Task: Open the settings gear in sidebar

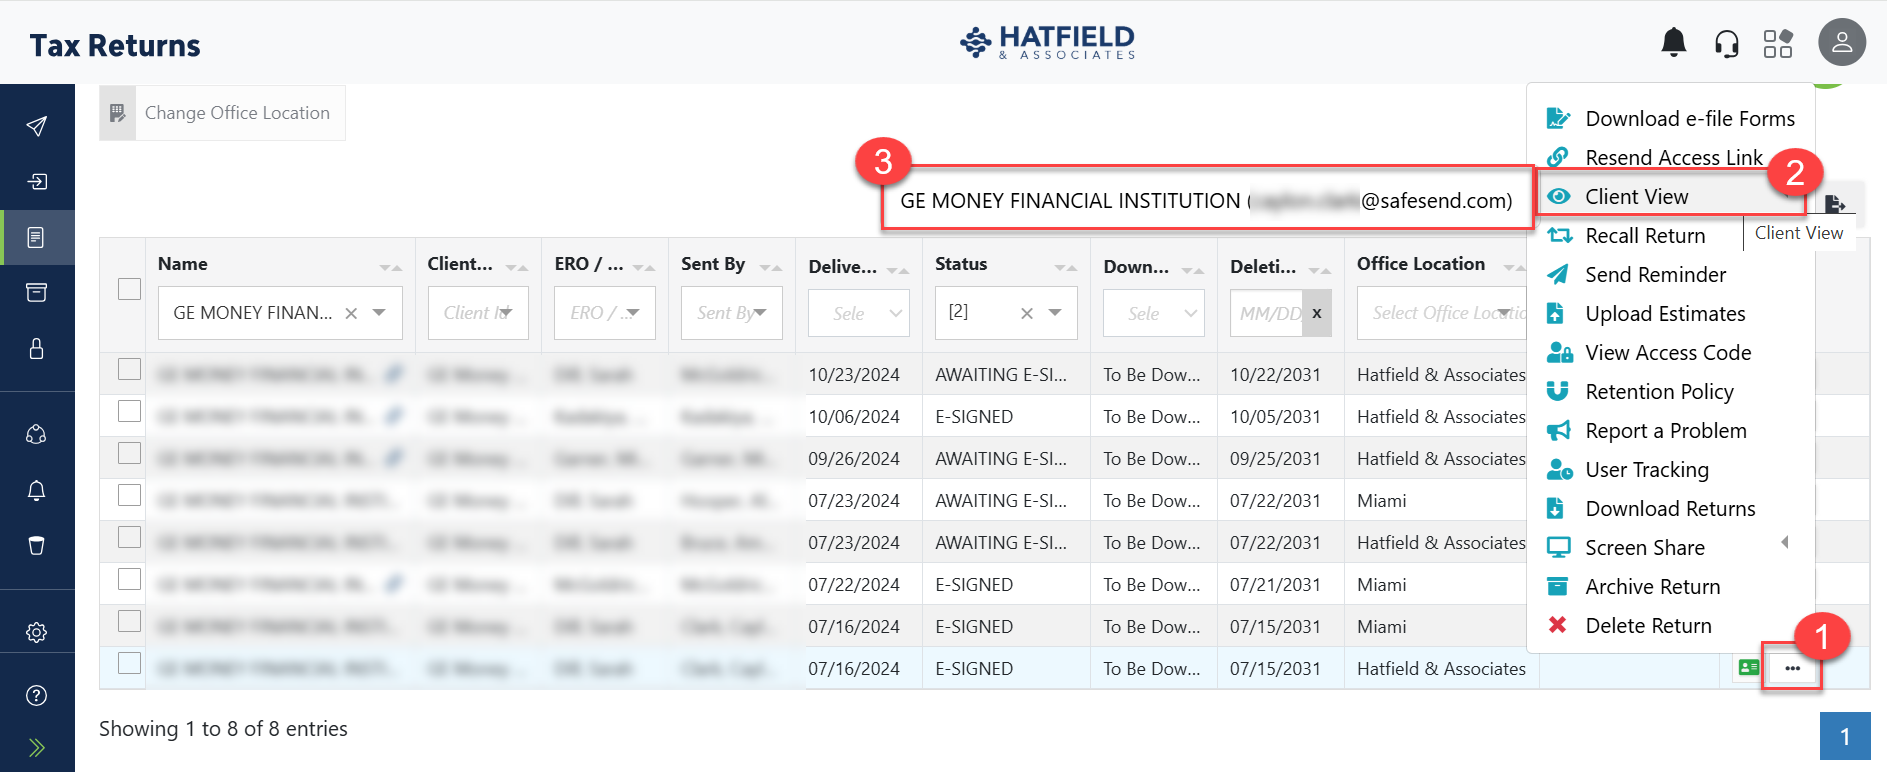Action: pos(37,632)
